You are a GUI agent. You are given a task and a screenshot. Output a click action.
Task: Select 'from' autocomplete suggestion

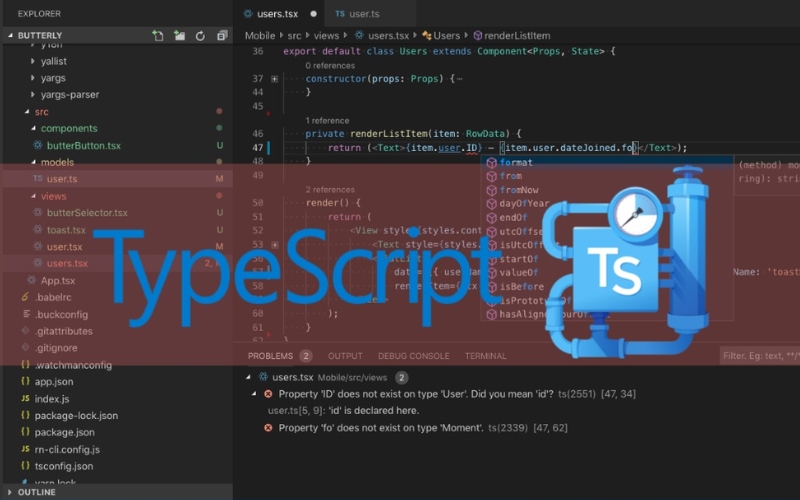click(x=607, y=176)
